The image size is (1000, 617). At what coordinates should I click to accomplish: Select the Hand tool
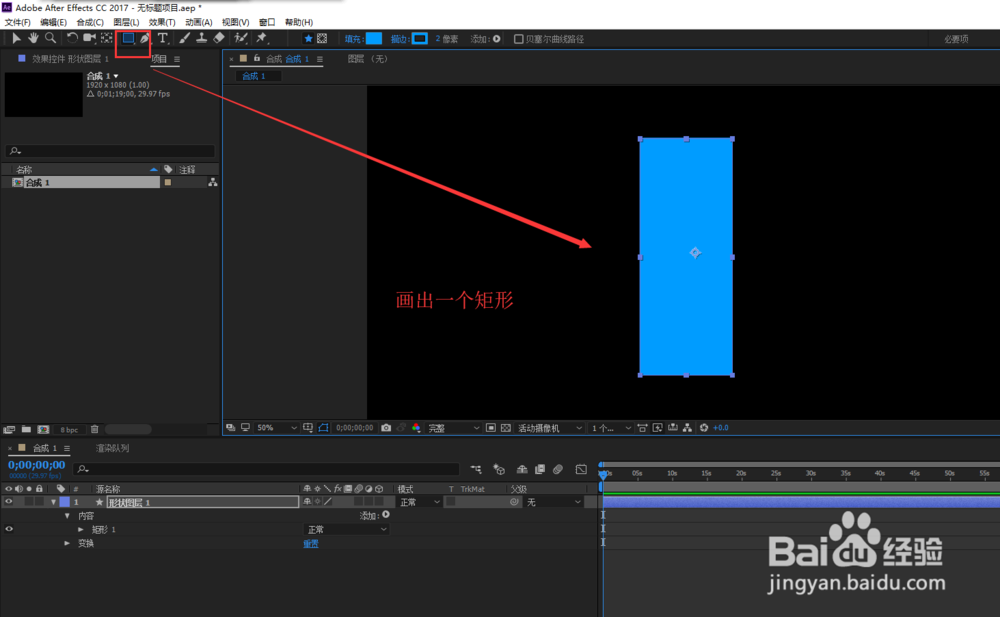[x=33, y=38]
